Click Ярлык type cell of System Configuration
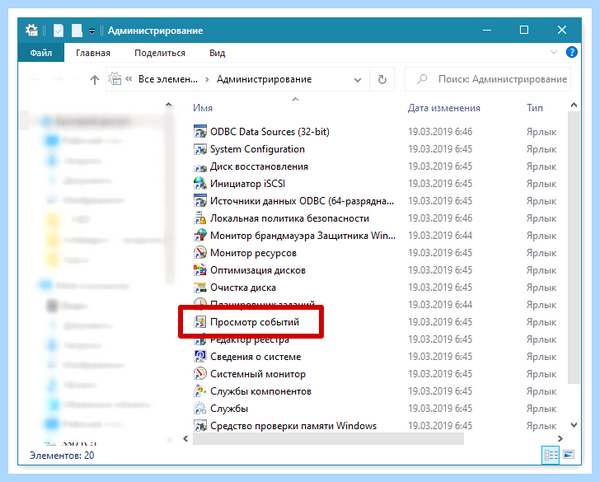Screen dimensions: 600x482 (x=541, y=149)
